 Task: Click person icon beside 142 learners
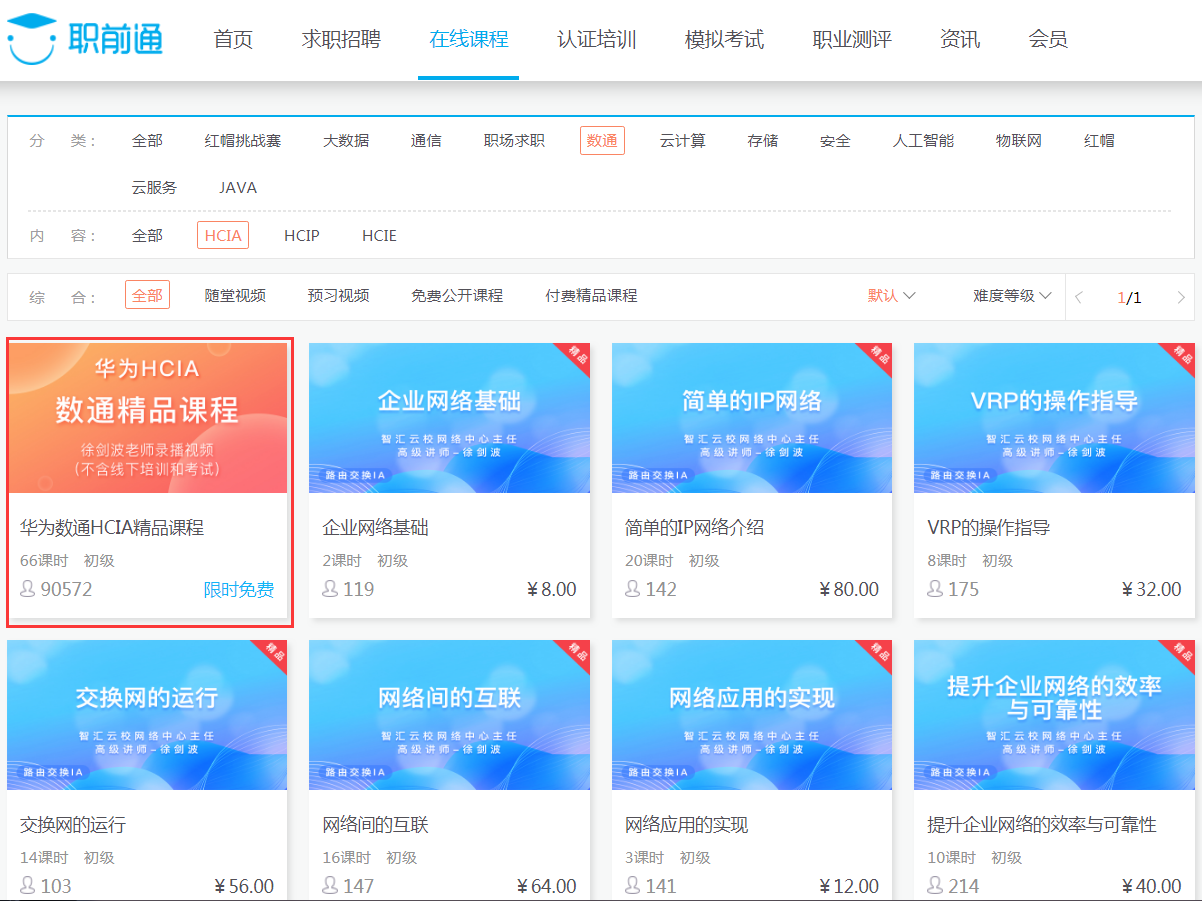(633, 589)
